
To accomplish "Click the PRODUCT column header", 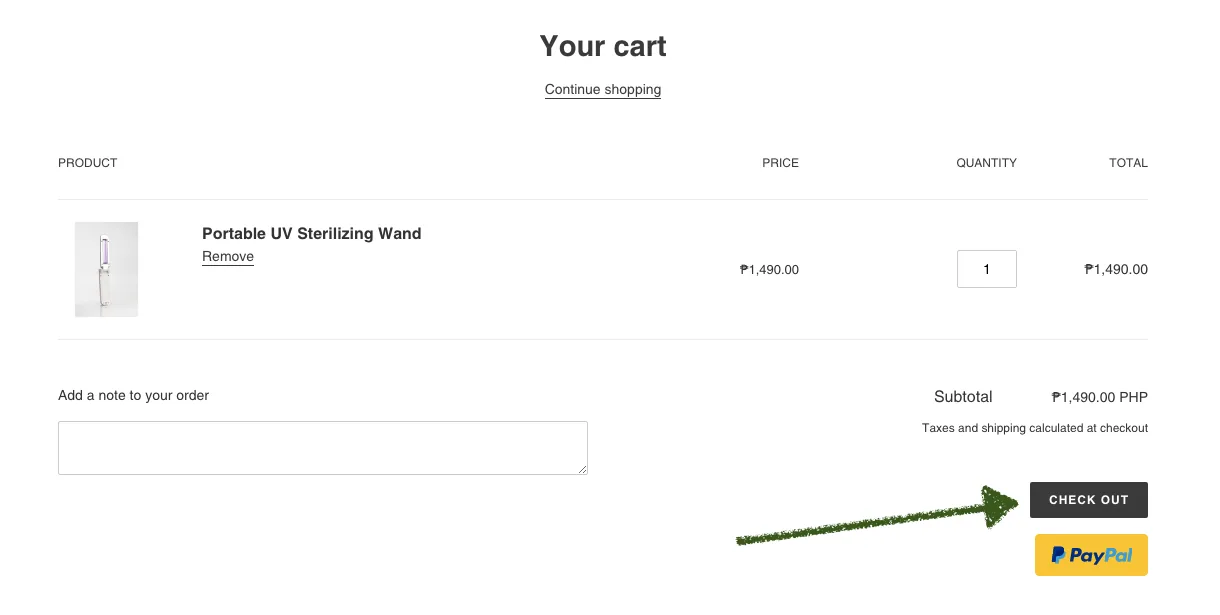I will coord(88,163).
